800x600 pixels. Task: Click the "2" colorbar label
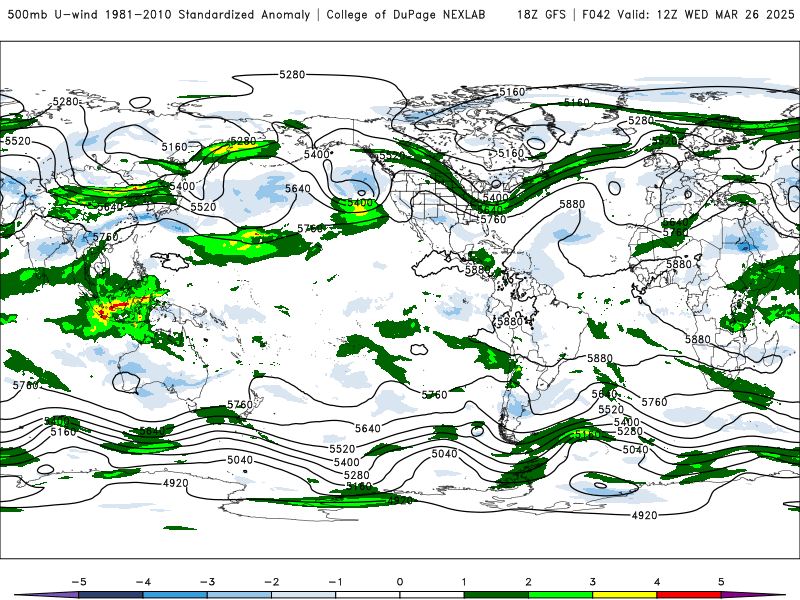click(x=529, y=582)
